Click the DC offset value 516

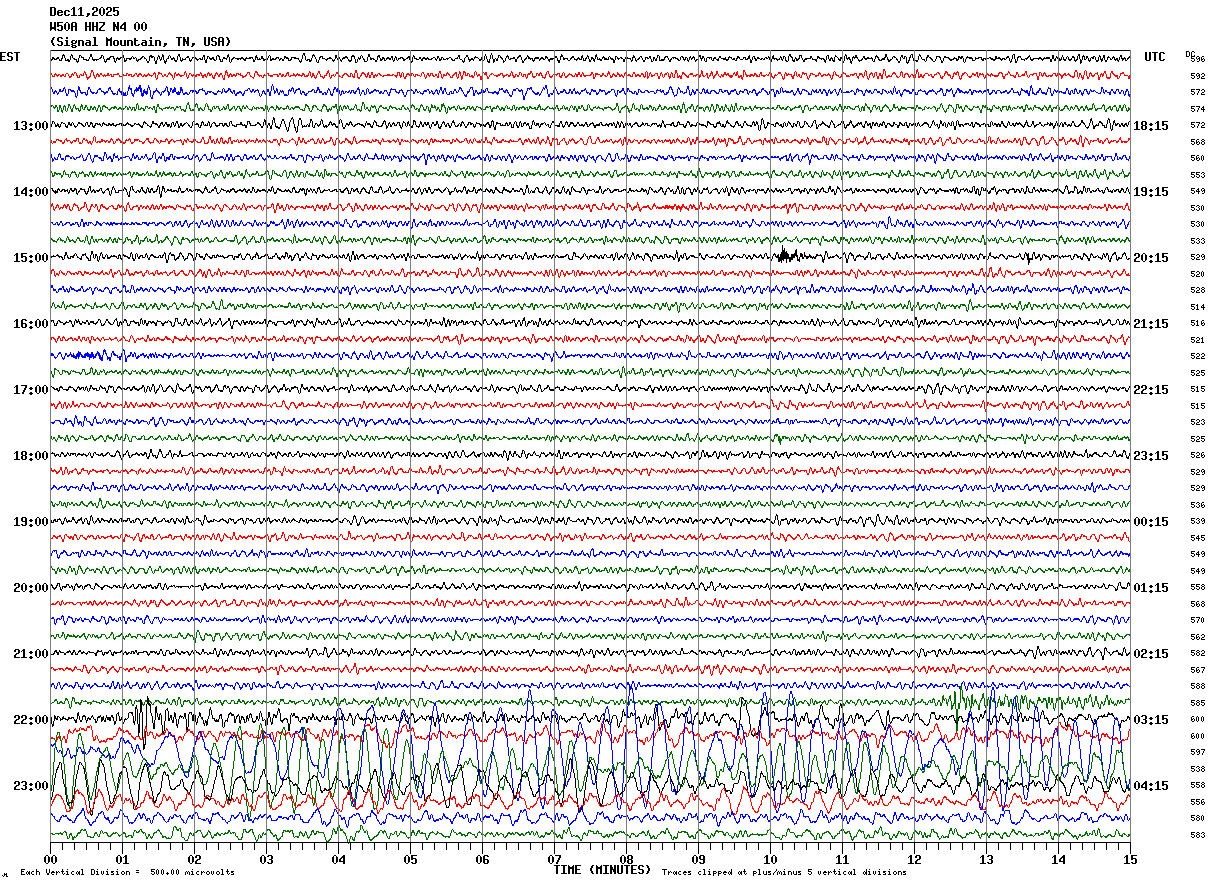pyautogui.click(x=1198, y=324)
